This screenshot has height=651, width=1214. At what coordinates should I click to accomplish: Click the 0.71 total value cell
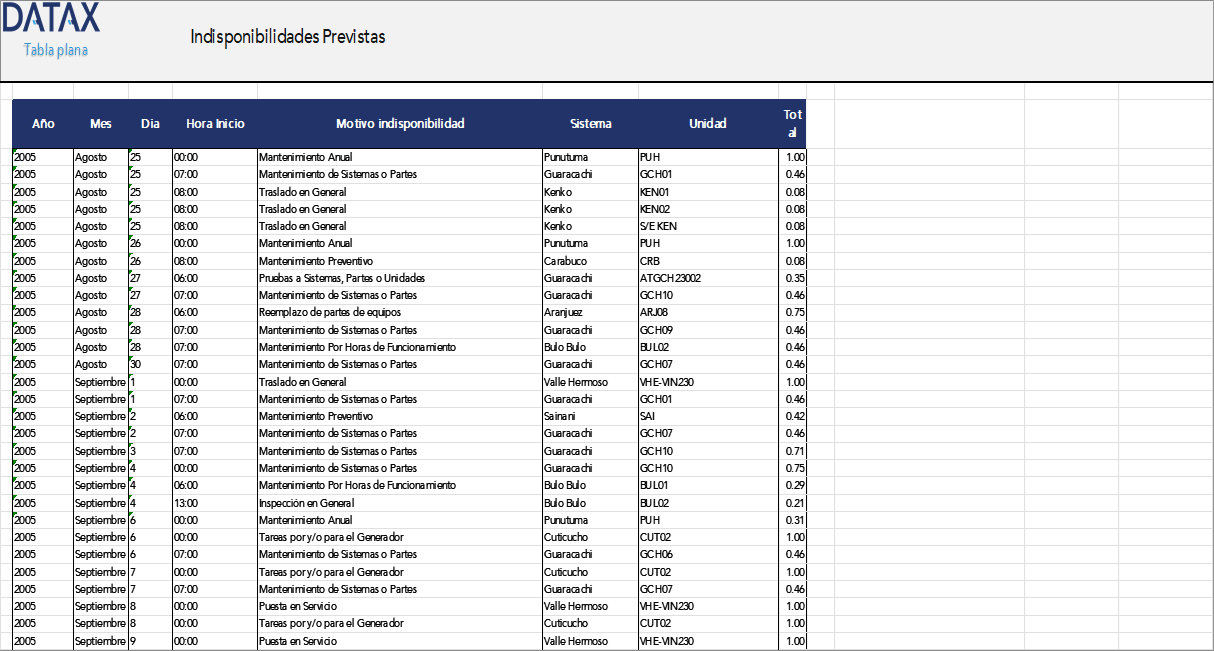tap(795, 451)
